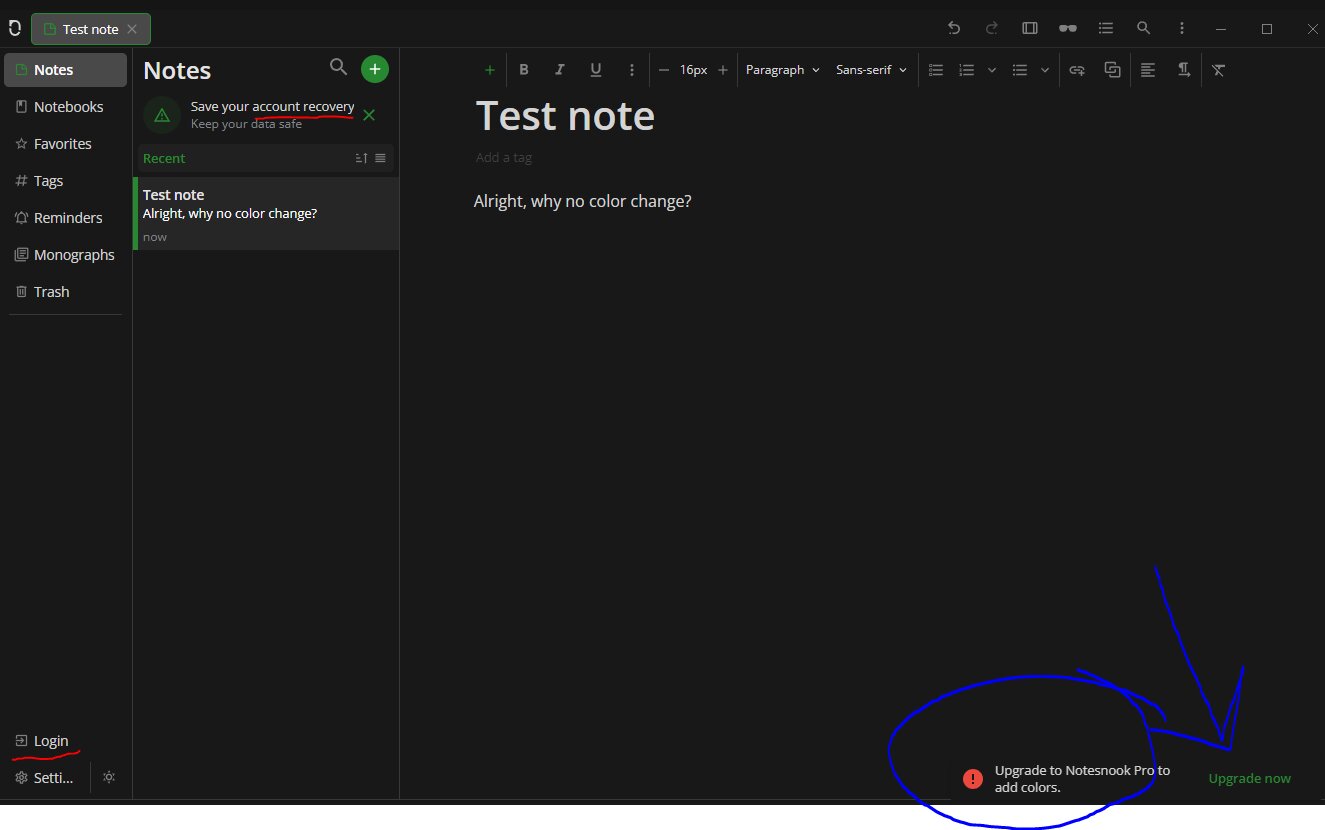Click the Bold formatting icon
This screenshot has height=830, width=1325.
(x=523, y=70)
